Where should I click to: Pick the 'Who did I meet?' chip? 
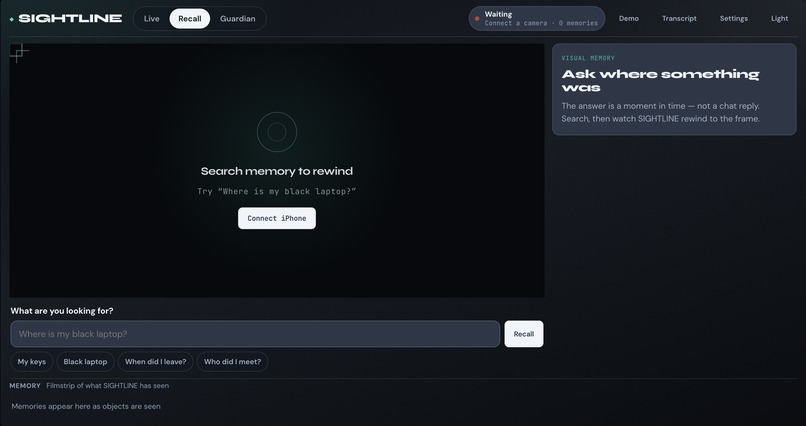tap(232, 362)
